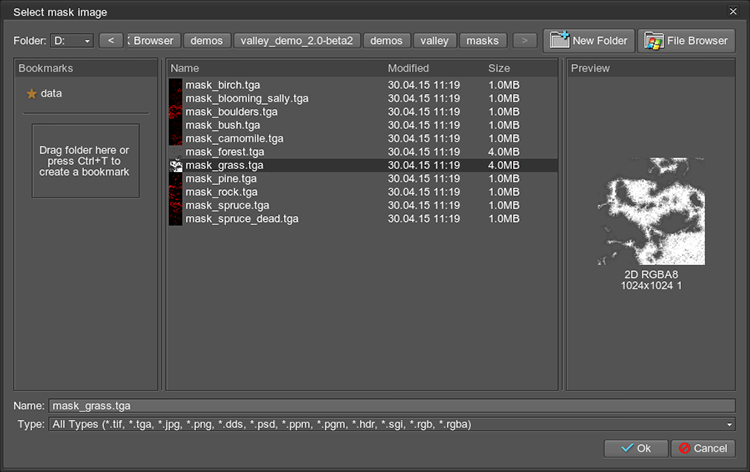
Task: Click the mask_grass.tga thumbnail icon
Action: click(175, 165)
